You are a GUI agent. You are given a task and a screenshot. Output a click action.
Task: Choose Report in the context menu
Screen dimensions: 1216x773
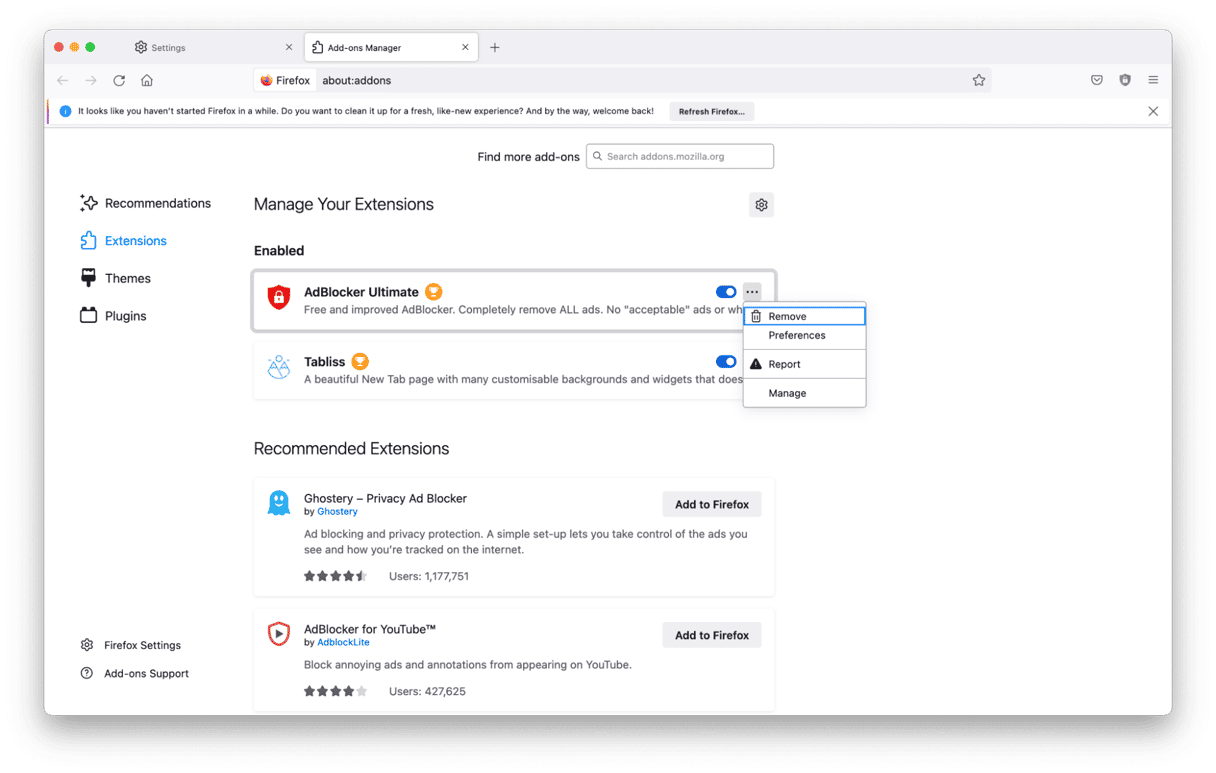[805, 364]
